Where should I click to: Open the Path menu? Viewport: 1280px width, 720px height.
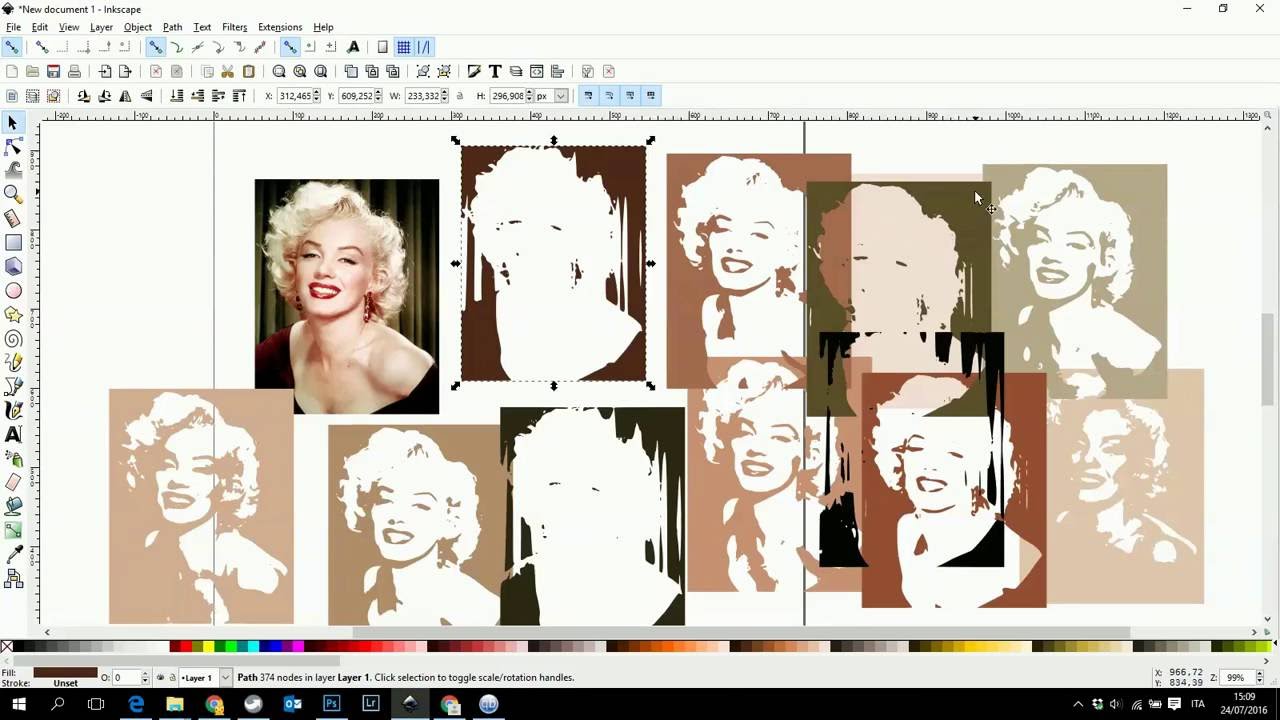pyautogui.click(x=172, y=27)
